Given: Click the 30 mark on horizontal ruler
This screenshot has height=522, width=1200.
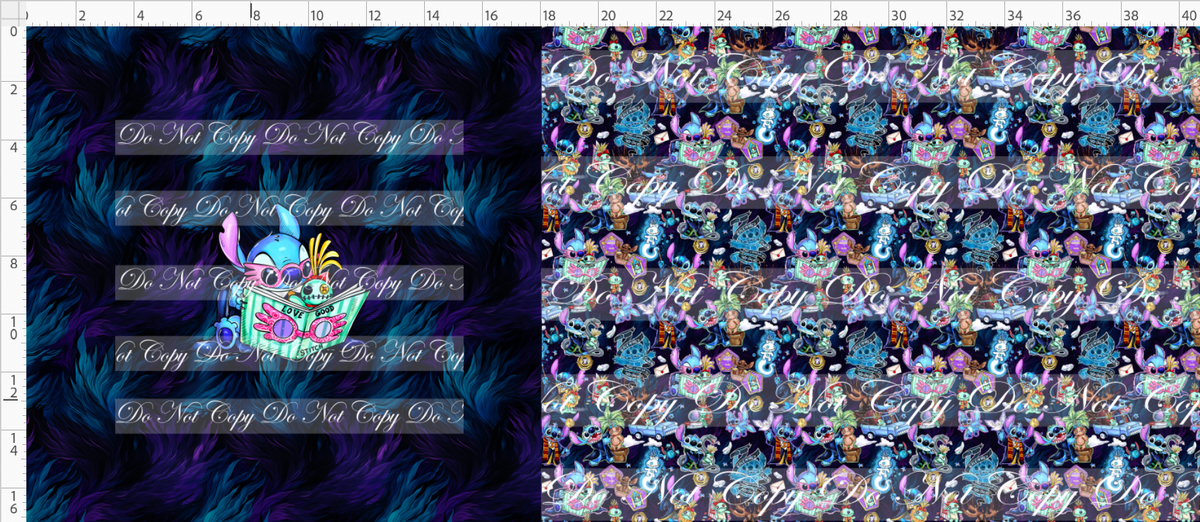Looking at the screenshot, I should coord(898,17).
